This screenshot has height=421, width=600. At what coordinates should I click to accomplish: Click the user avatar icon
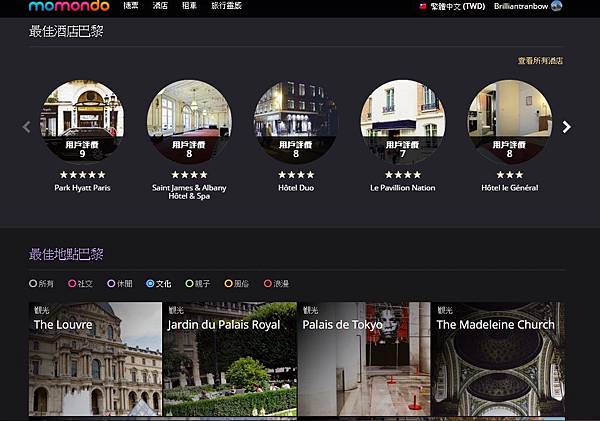556,6
